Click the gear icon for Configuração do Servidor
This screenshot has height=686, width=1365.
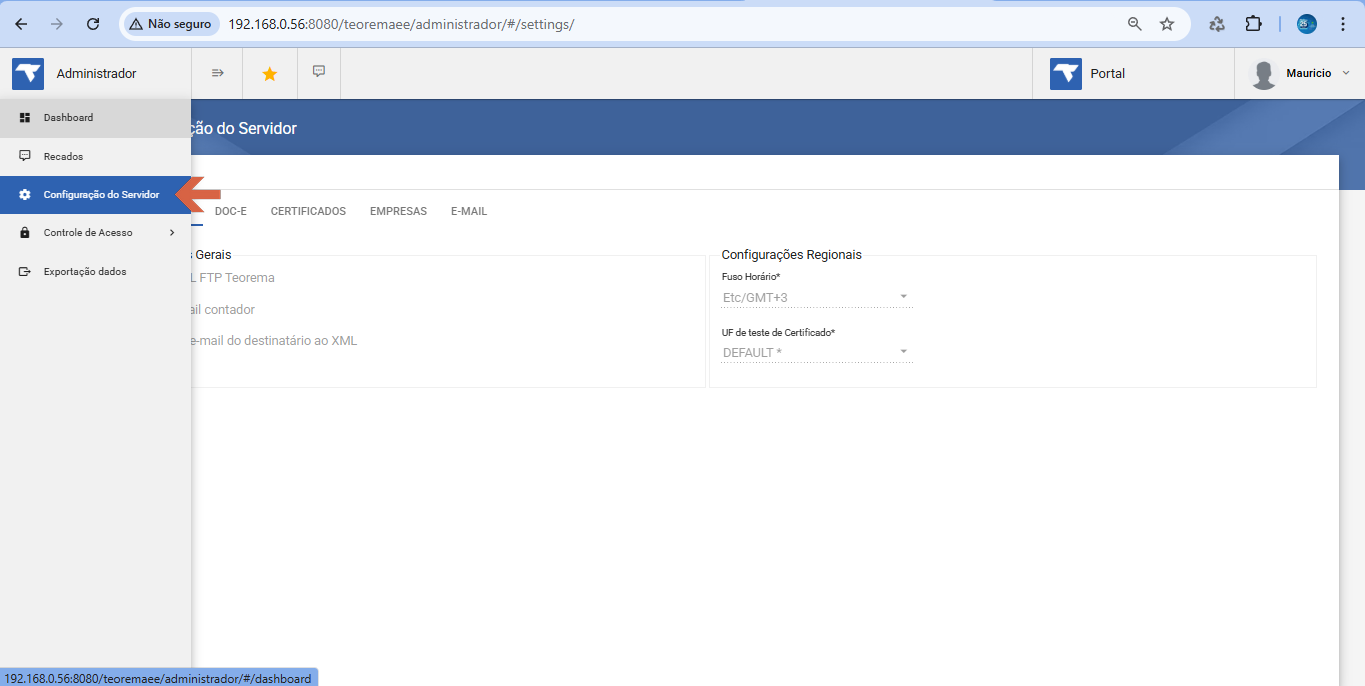[x=25, y=195]
